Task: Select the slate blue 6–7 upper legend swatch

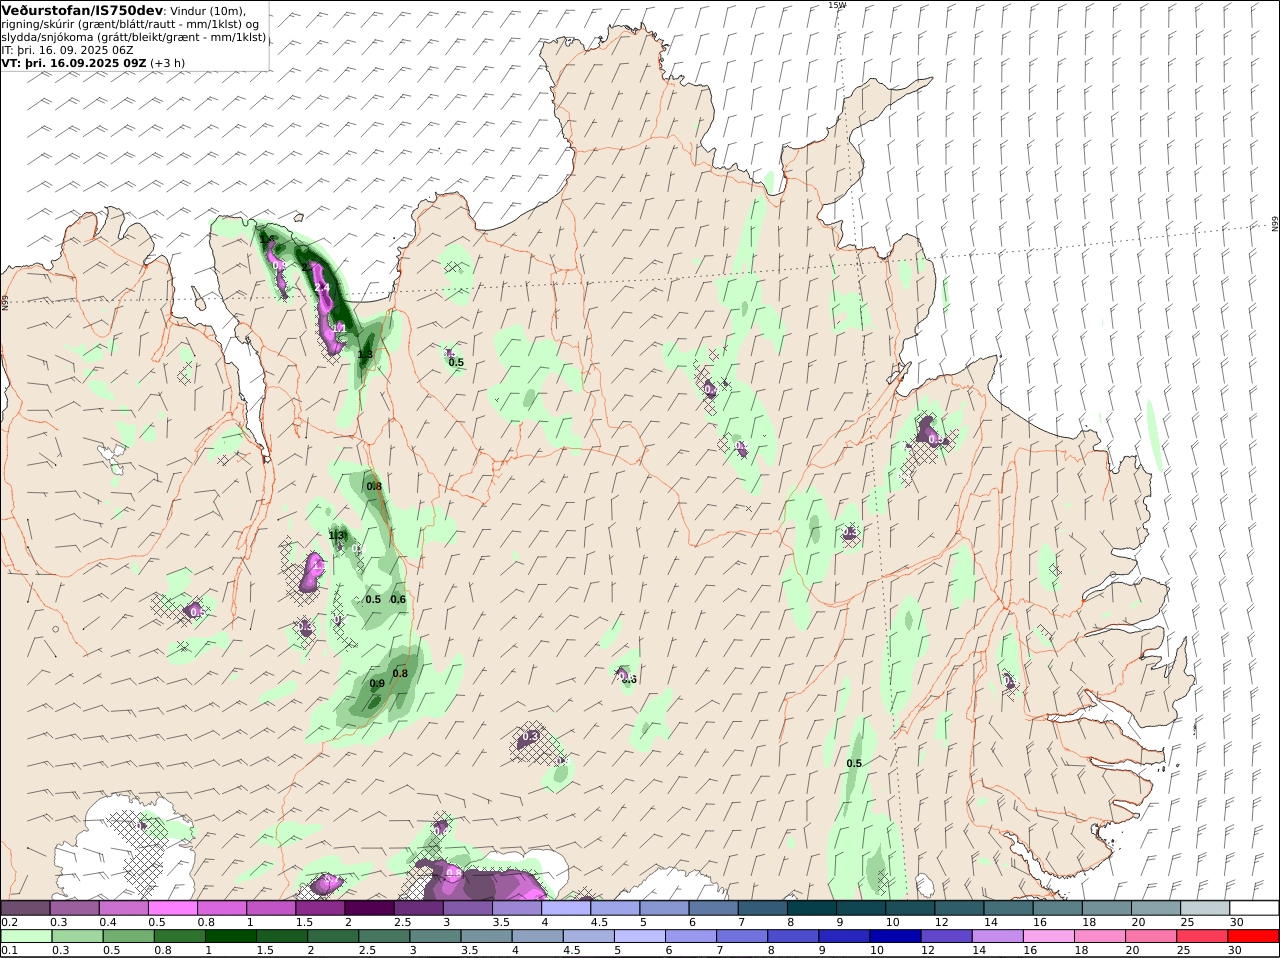Action: (x=714, y=907)
